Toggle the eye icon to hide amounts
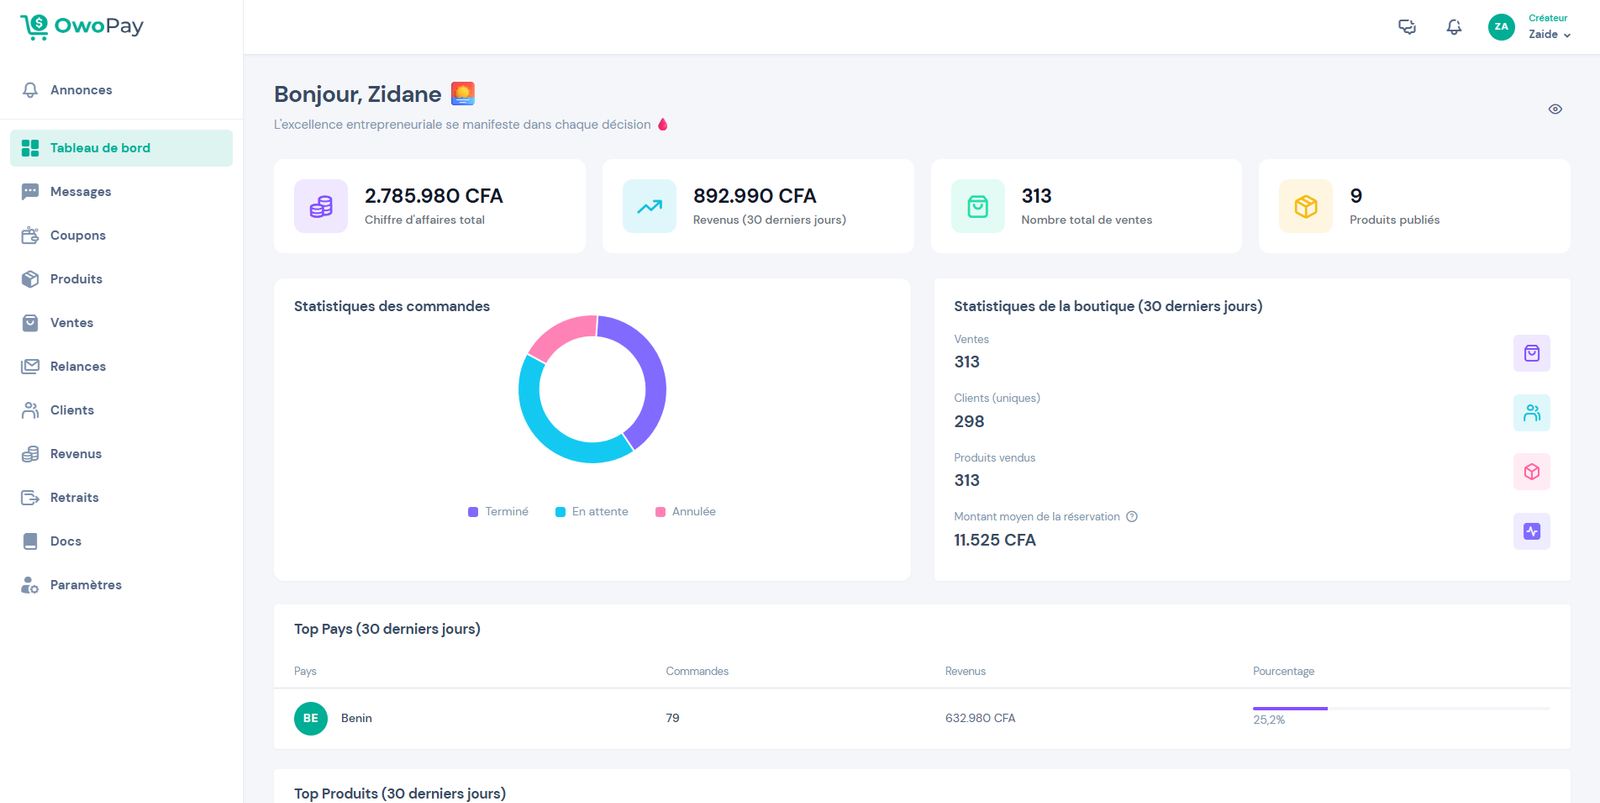Image resolution: width=1600 pixels, height=803 pixels. click(1555, 109)
